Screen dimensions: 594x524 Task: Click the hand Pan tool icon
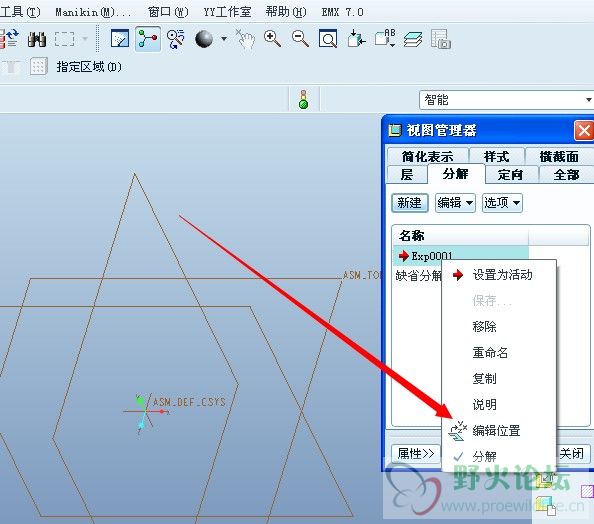245,39
